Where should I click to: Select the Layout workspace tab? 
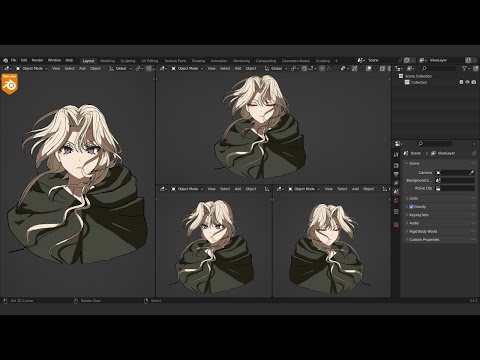point(88,61)
